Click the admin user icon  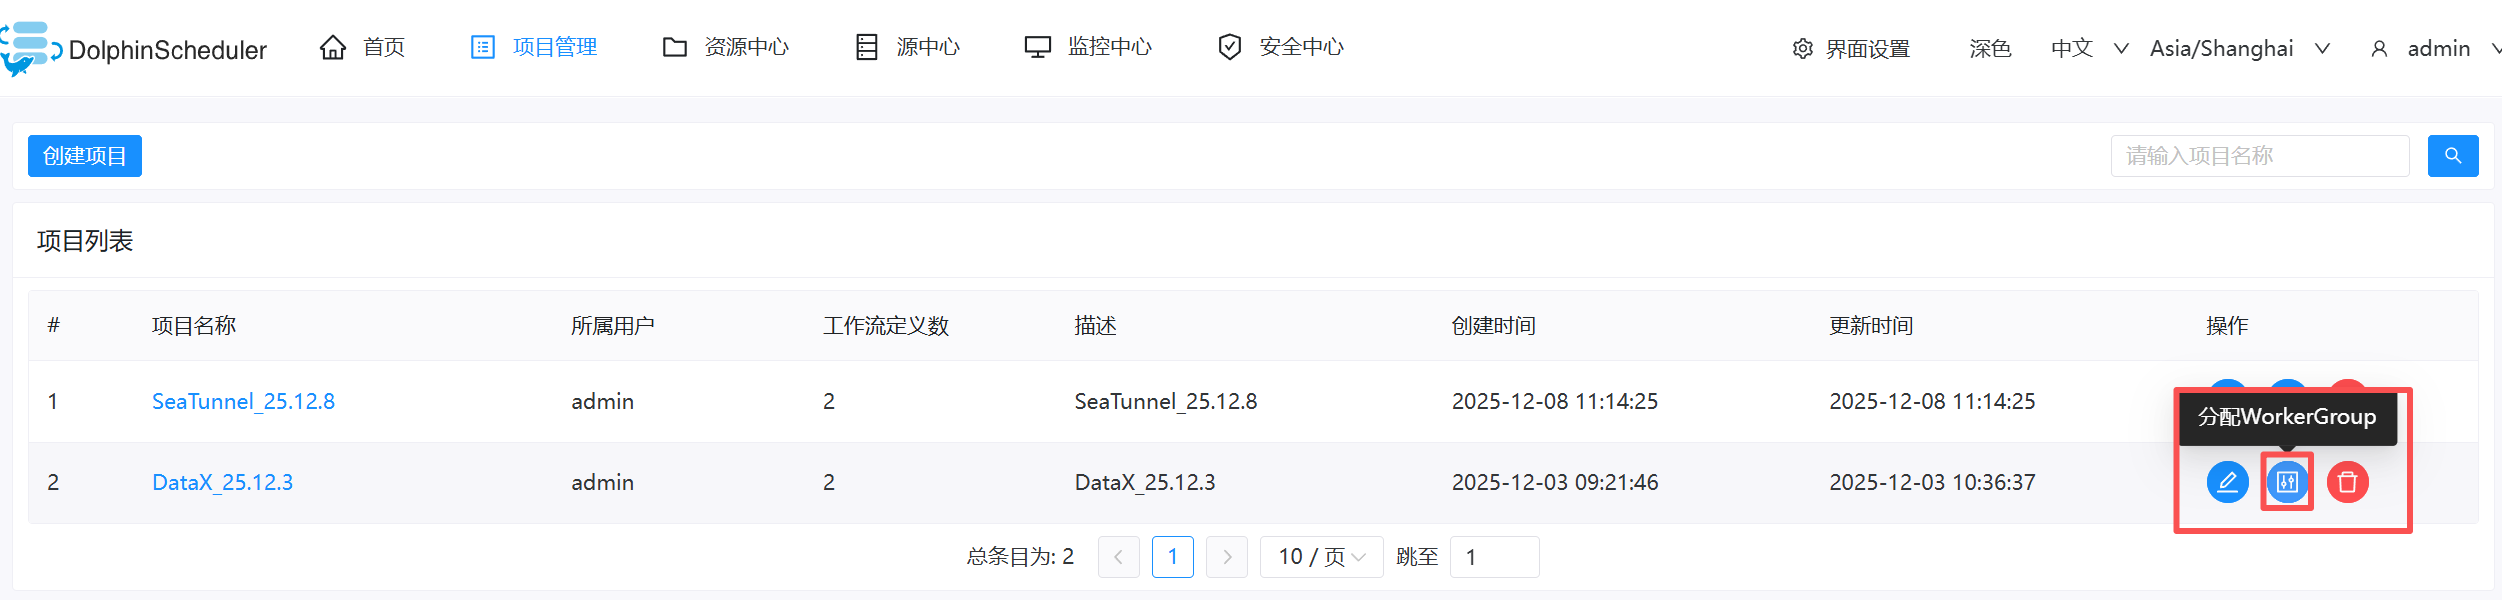click(x=2379, y=49)
